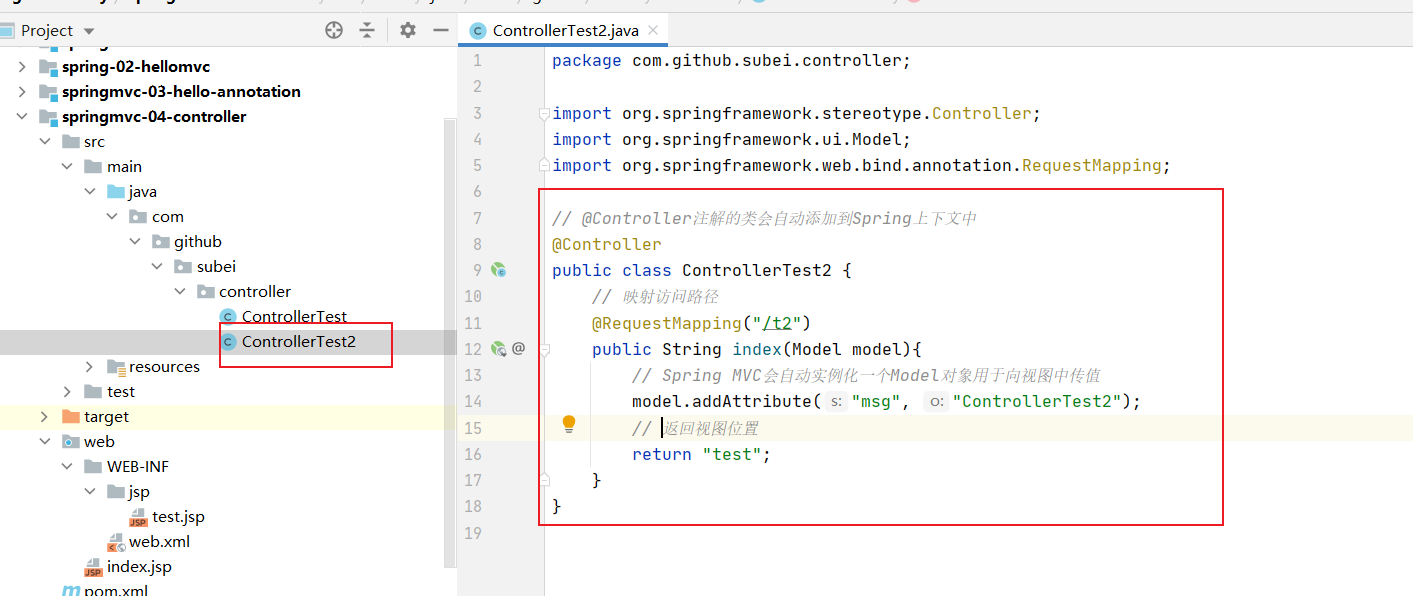Screen dimensions: 1413x596
Task: Expand the spring-02-hellomvc module
Action: coord(22,67)
